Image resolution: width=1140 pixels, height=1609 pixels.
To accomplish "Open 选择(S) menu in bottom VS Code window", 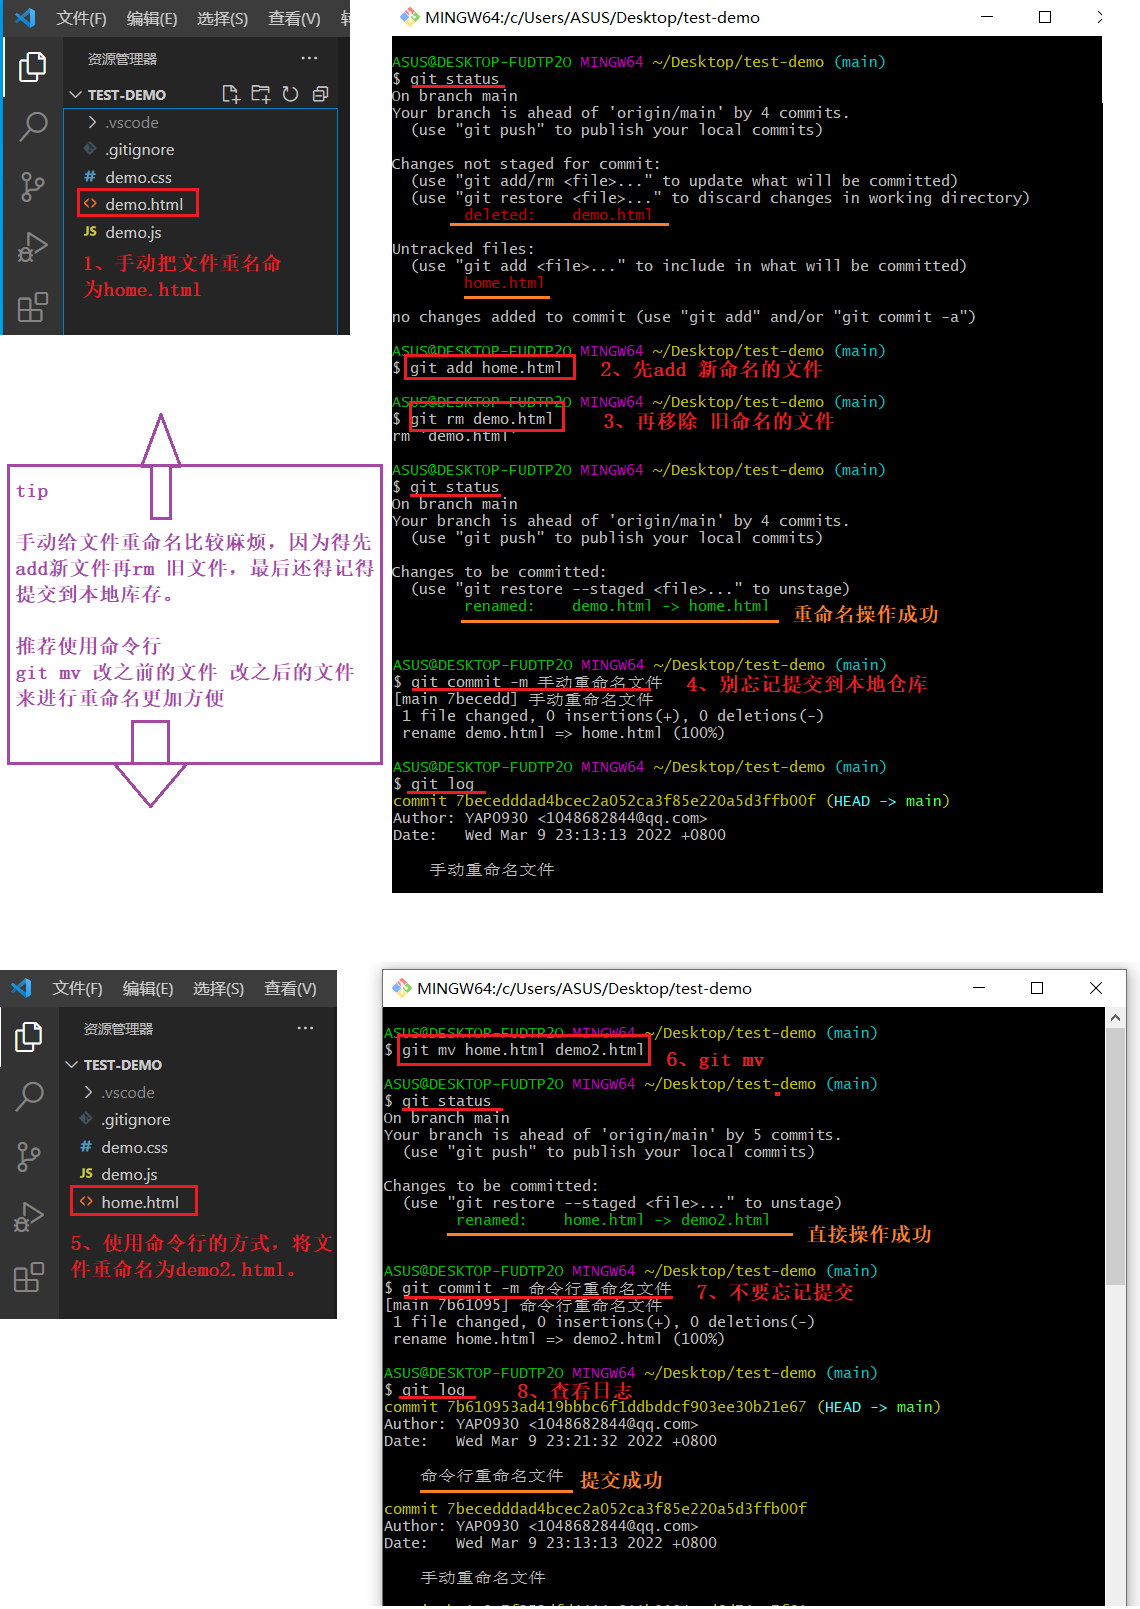I will pos(218,988).
